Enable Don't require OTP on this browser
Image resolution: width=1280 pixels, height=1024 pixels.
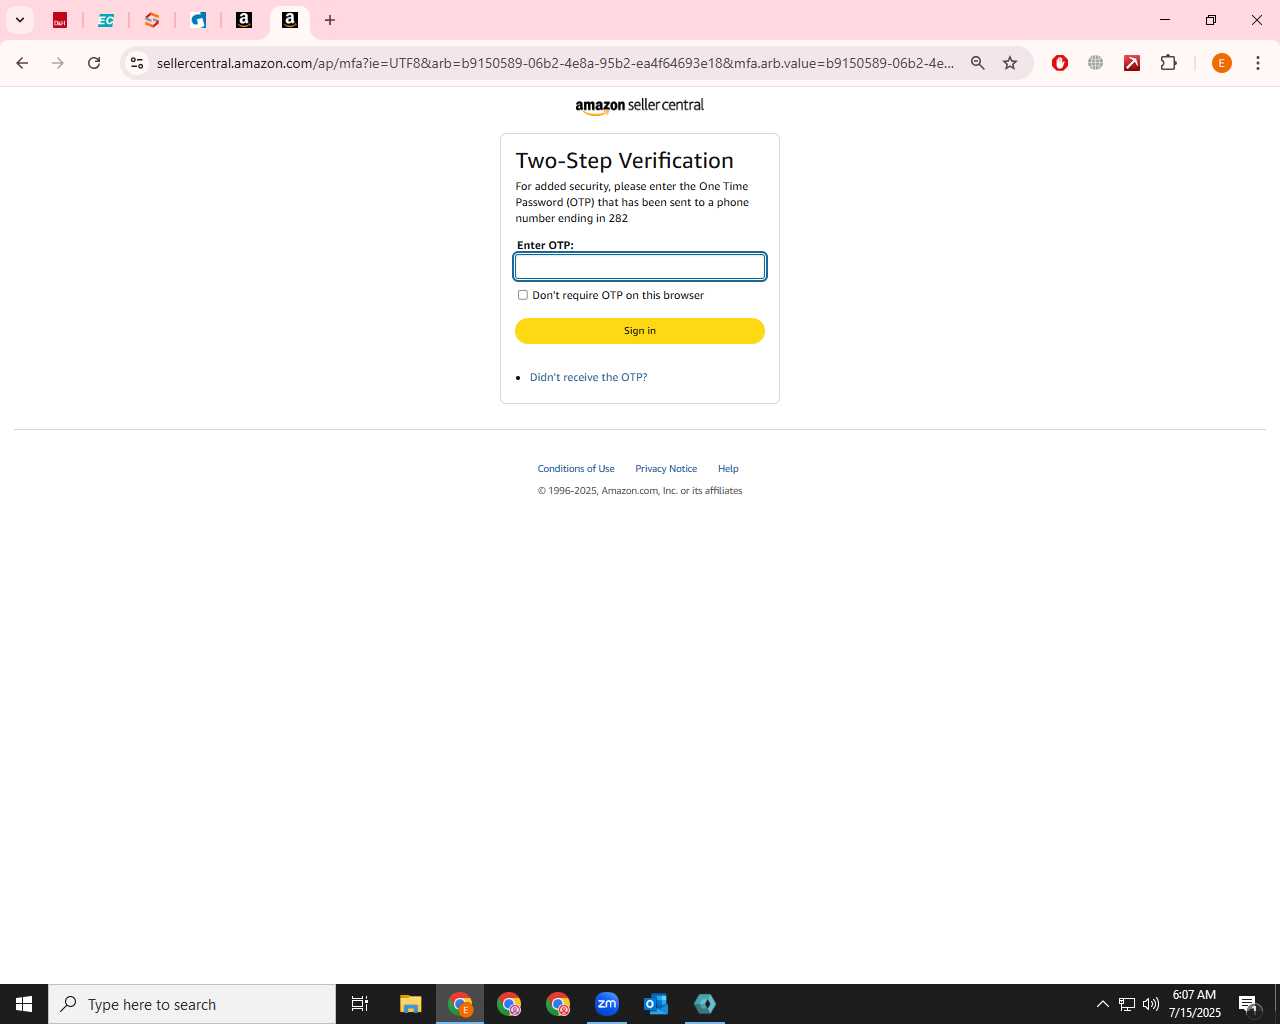[522, 295]
